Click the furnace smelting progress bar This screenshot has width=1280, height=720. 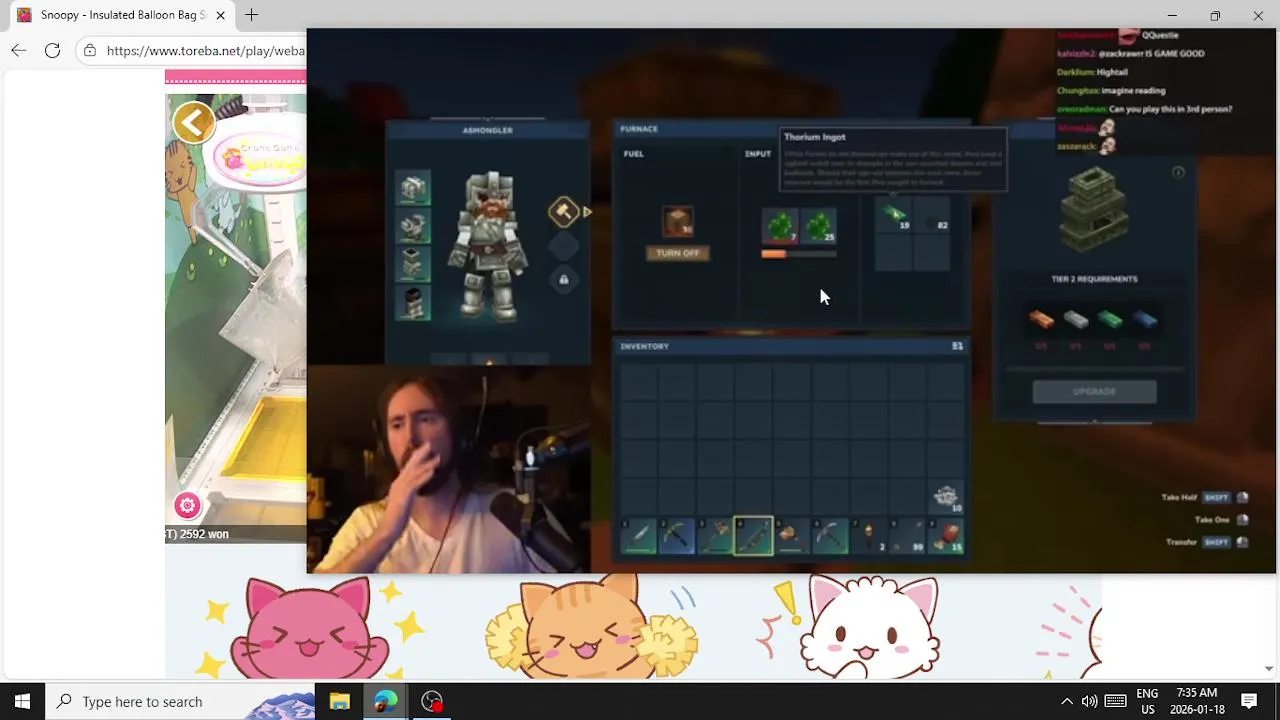pos(799,254)
